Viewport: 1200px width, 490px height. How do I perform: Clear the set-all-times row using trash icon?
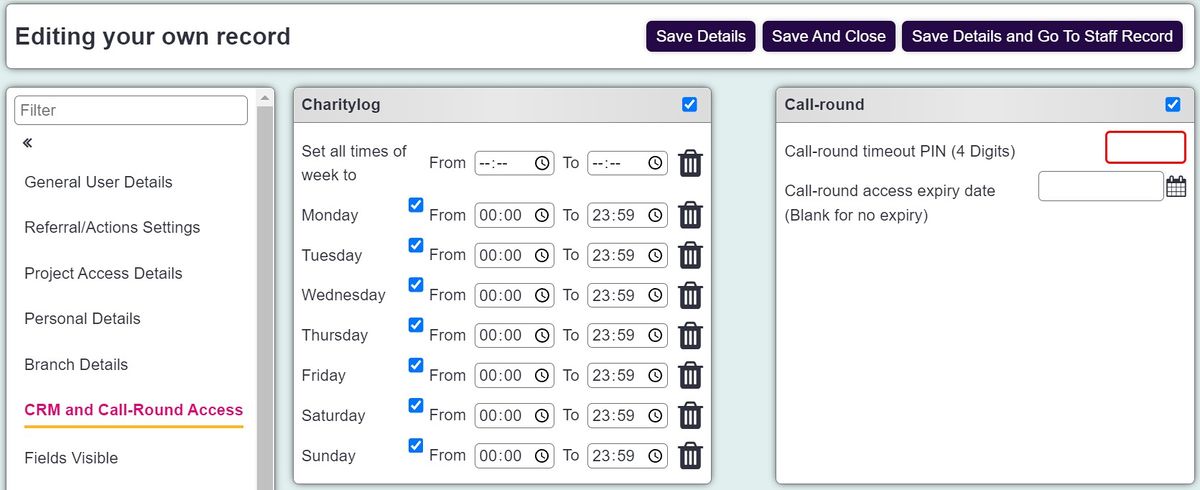click(x=690, y=163)
